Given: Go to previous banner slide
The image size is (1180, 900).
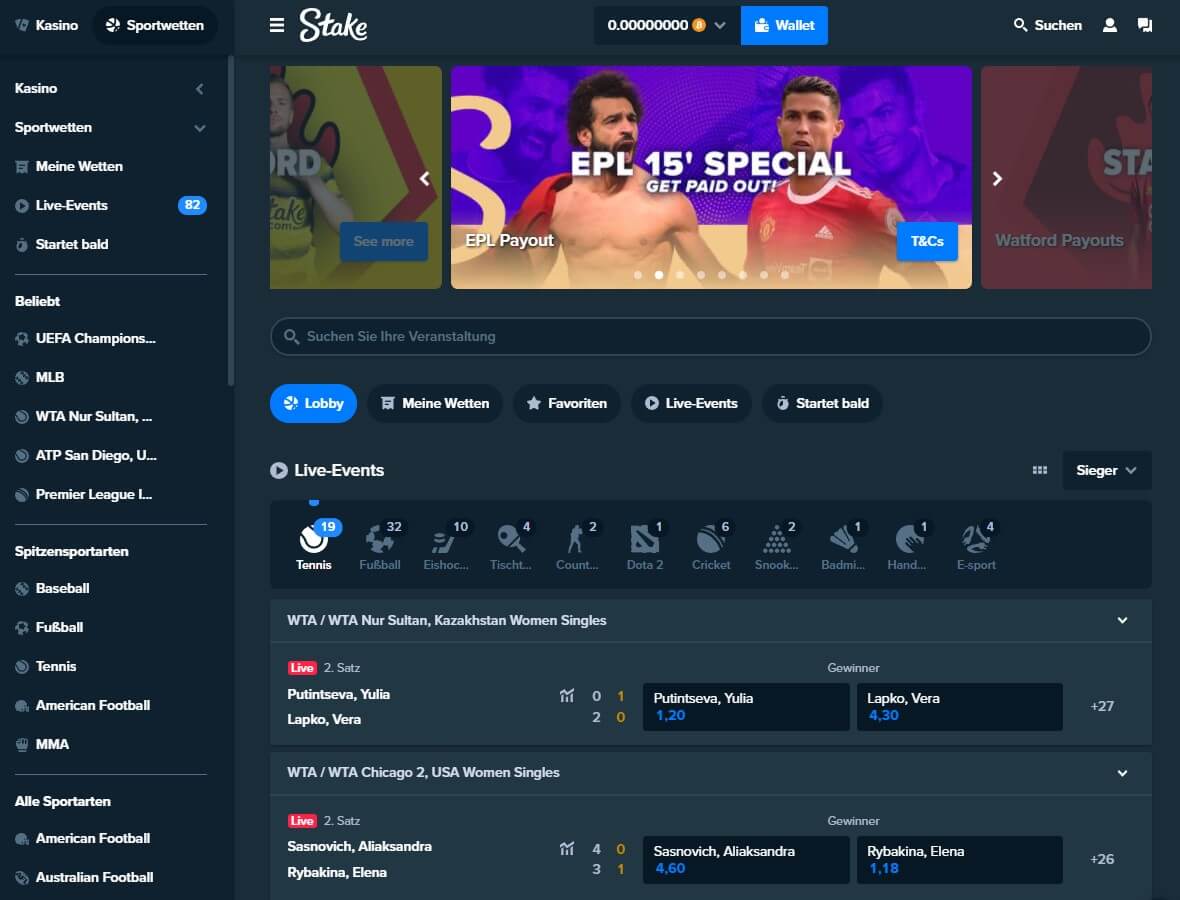Looking at the screenshot, I should pyautogui.click(x=424, y=178).
